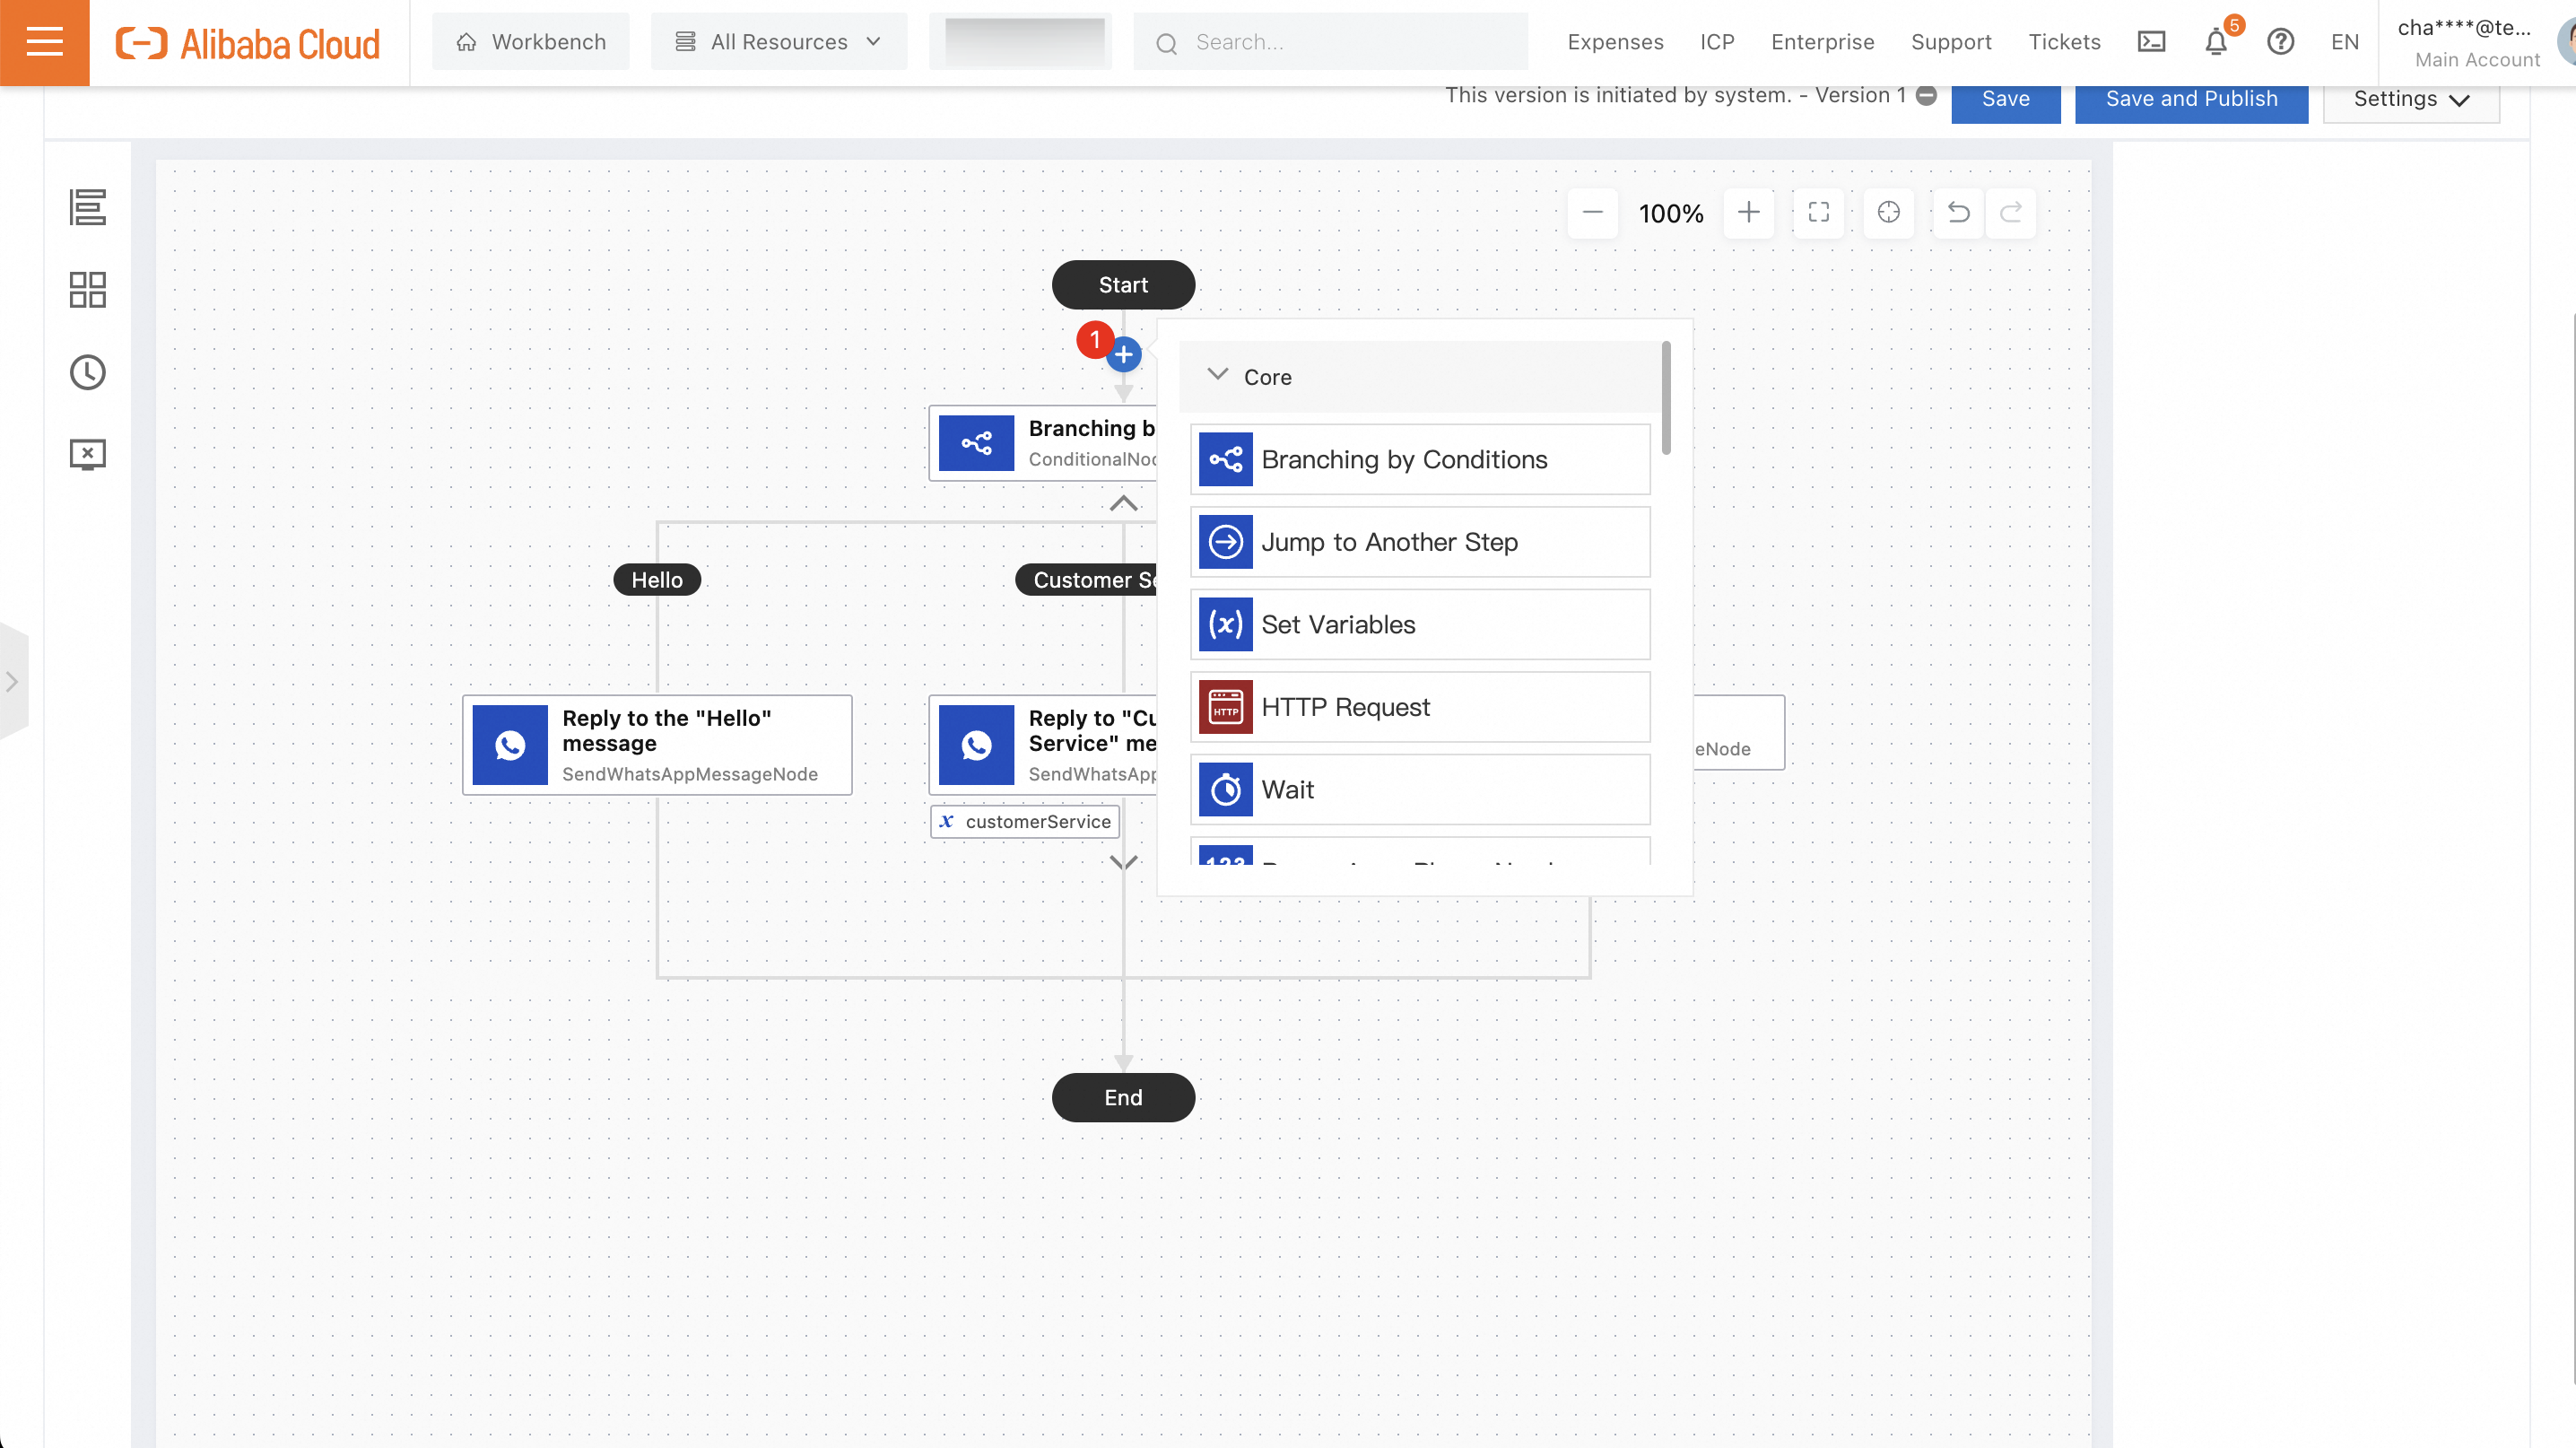The width and height of the screenshot is (2576, 1448).
Task: Select Set Variables from node list
Action: pyautogui.click(x=1419, y=624)
